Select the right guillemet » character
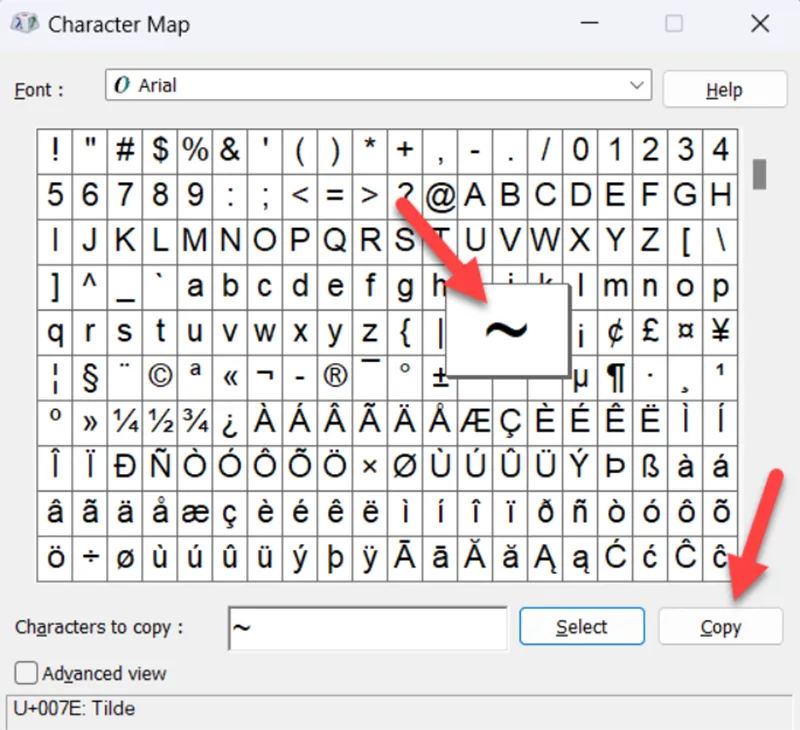 point(90,423)
